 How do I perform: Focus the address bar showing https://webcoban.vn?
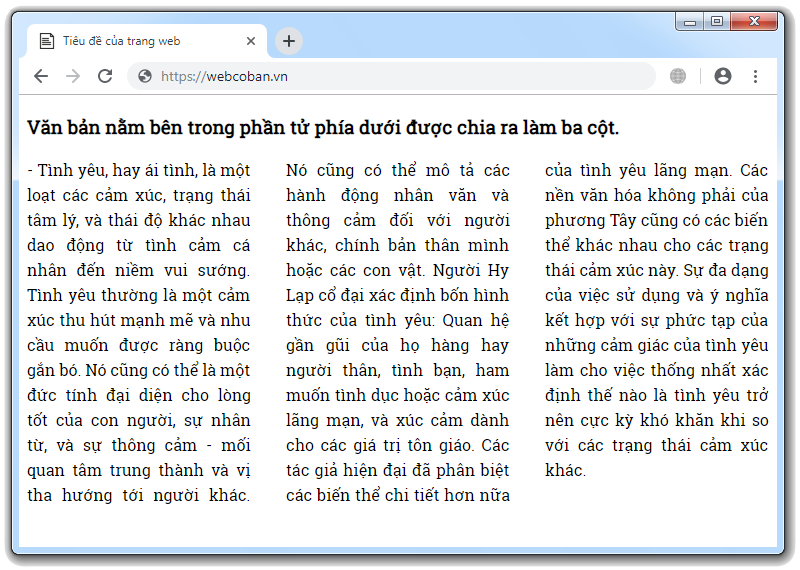(400, 76)
